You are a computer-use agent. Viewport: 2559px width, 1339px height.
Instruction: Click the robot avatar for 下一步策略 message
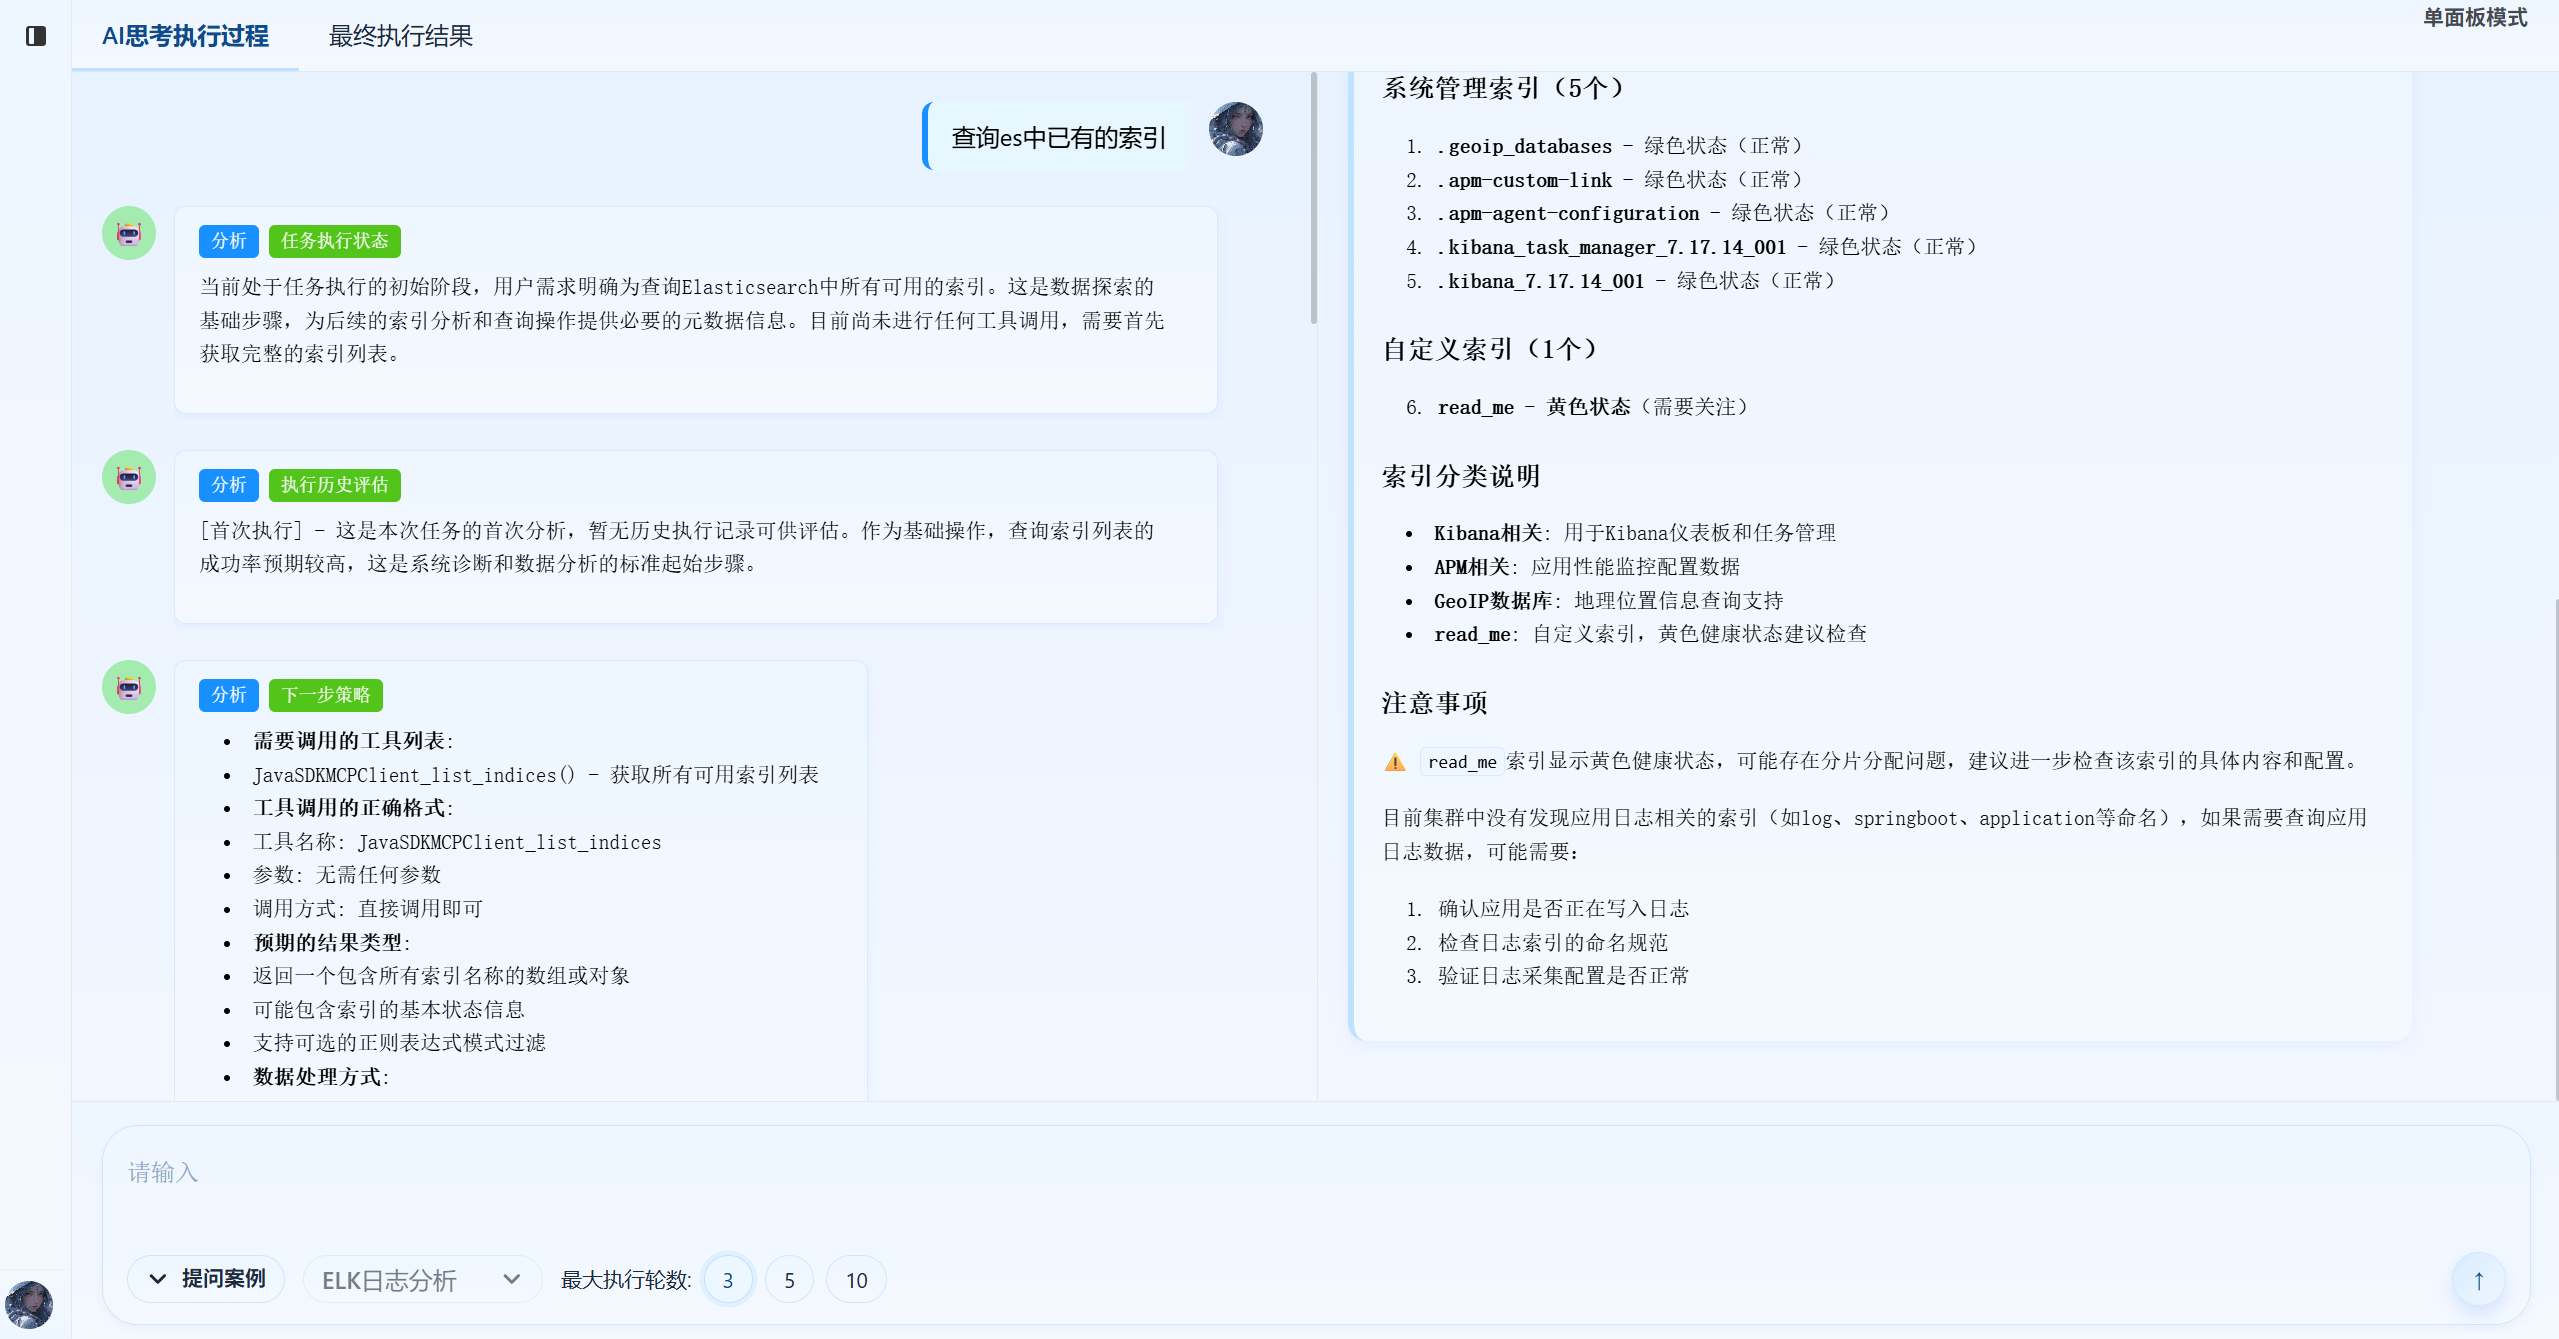point(129,687)
